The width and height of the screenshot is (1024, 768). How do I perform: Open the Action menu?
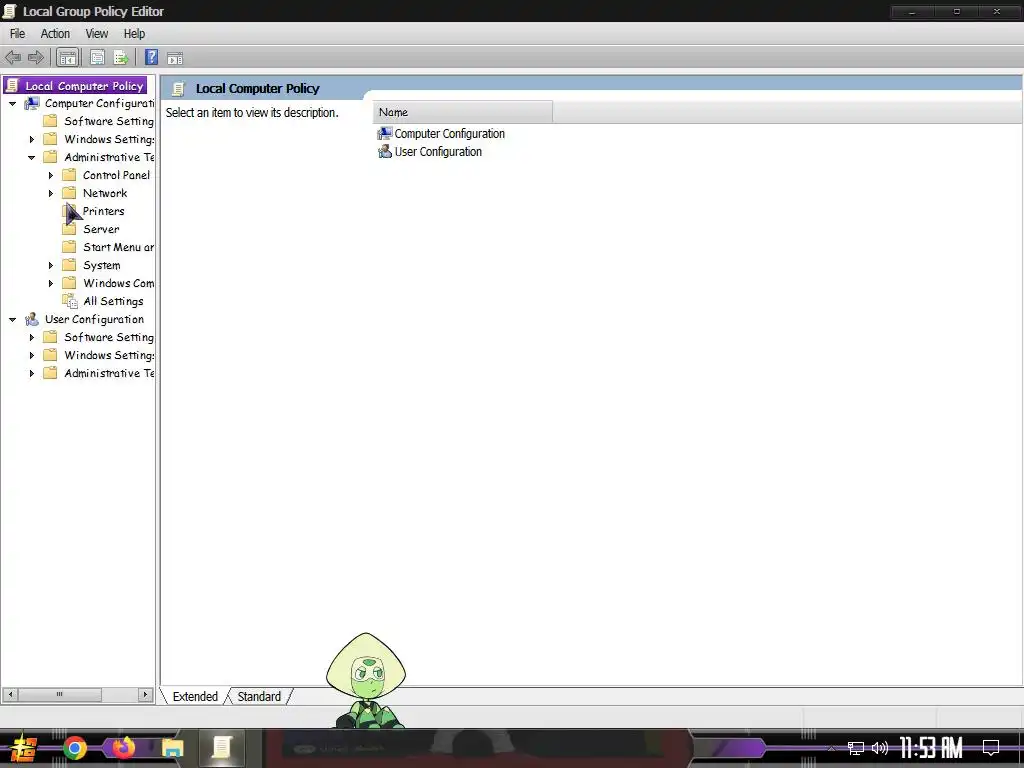pos(55,34)
